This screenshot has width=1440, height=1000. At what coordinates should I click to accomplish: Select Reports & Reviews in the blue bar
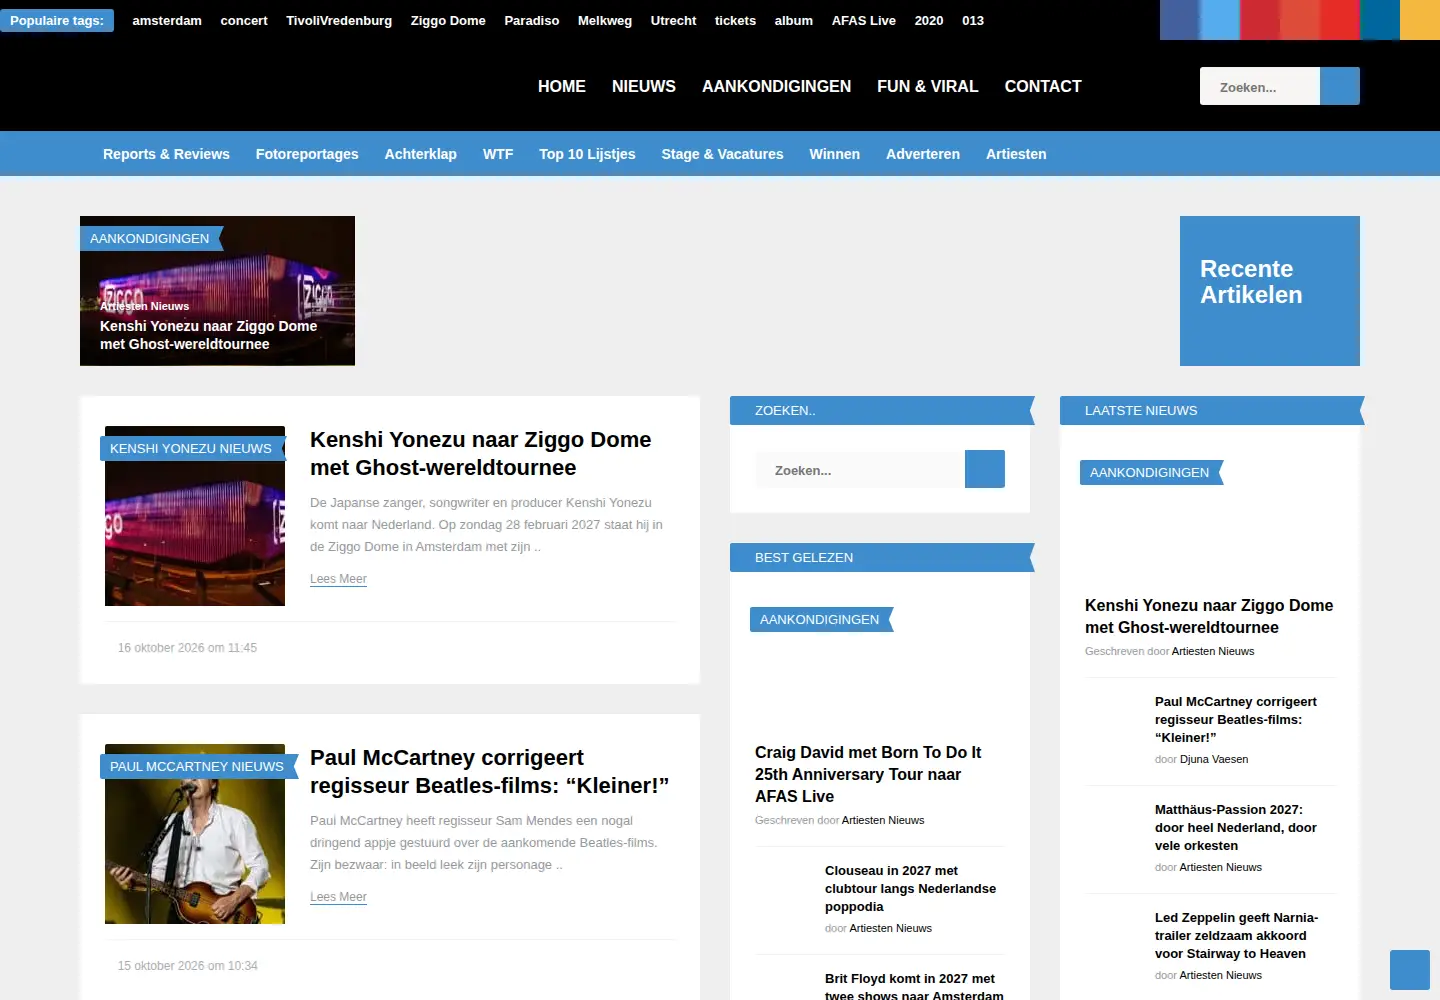tap(166, 154)
